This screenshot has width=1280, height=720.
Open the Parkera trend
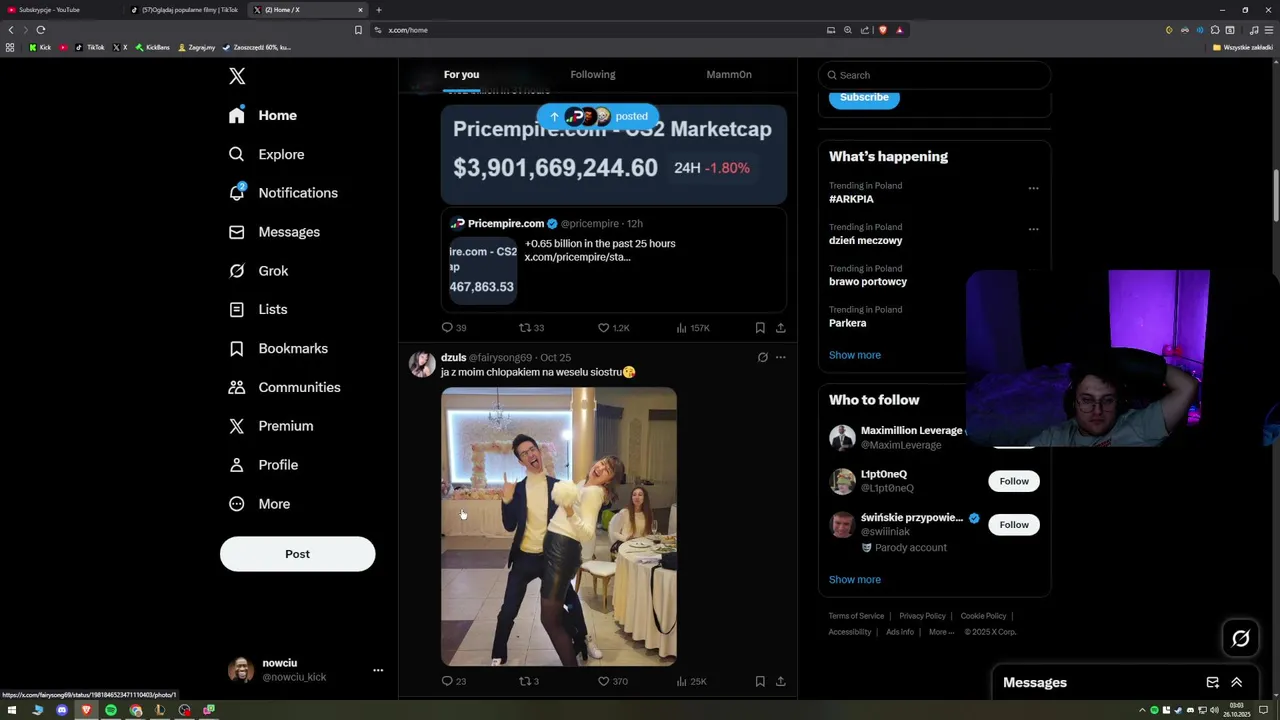[x=847, y=323]
